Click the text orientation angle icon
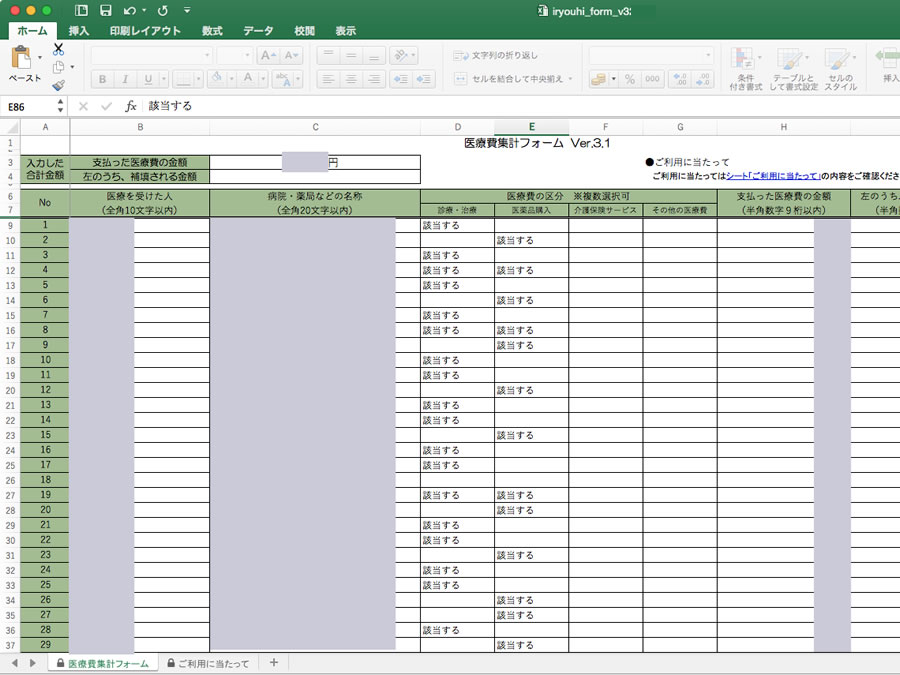900x675 pixels. [x=401, y=56]
